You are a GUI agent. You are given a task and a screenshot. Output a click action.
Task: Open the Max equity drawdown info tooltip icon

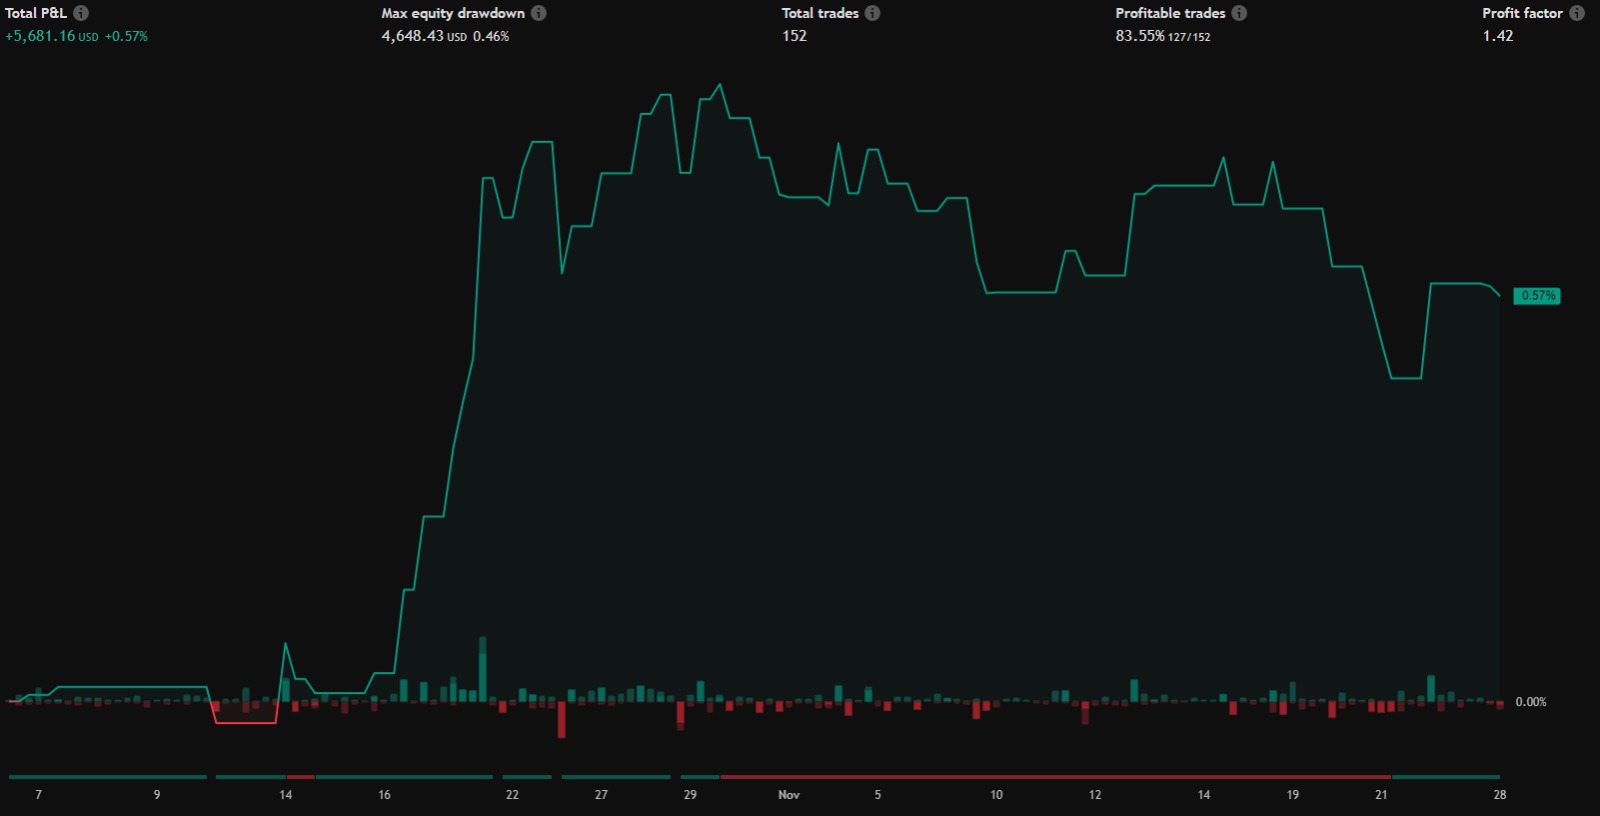[539, 13]
